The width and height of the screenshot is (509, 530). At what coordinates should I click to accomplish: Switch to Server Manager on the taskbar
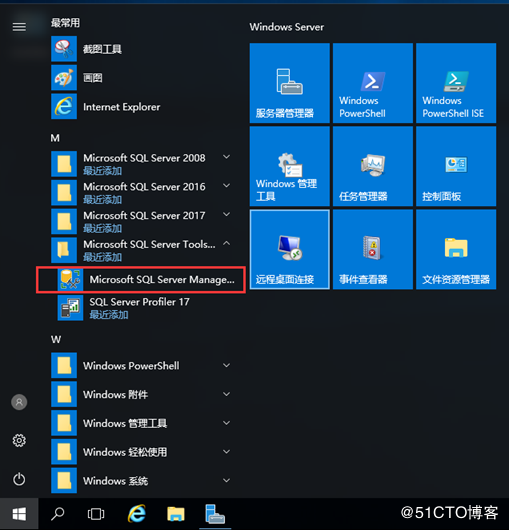[x=215, y=514]
